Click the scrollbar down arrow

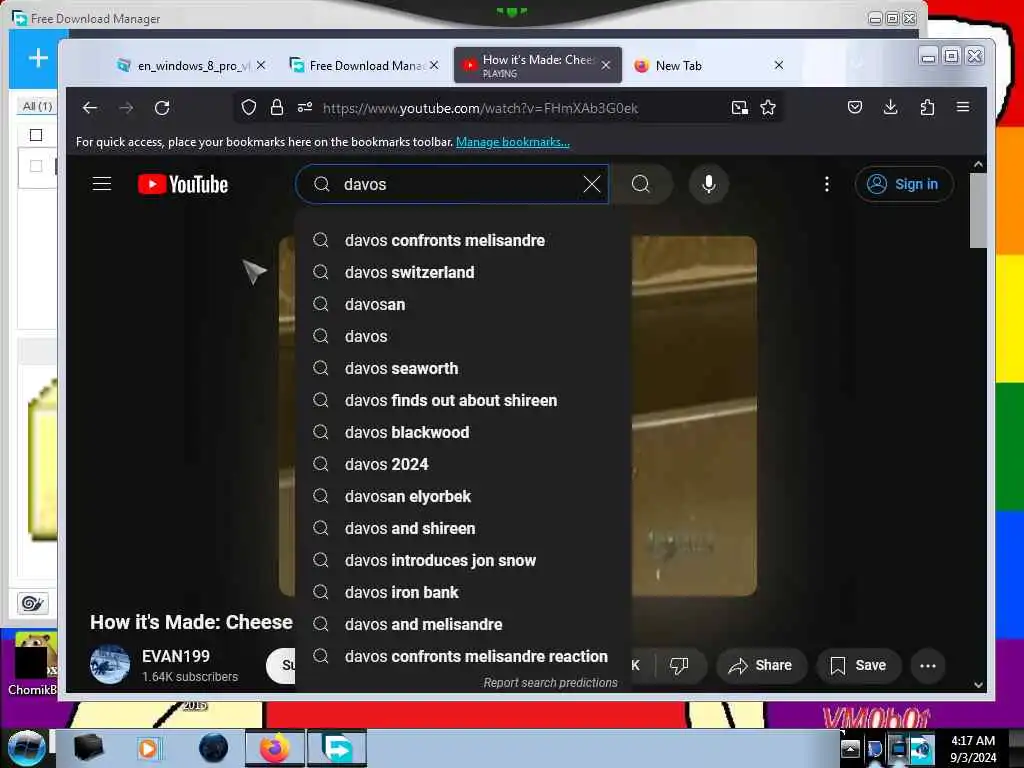[x=978, y=685]
